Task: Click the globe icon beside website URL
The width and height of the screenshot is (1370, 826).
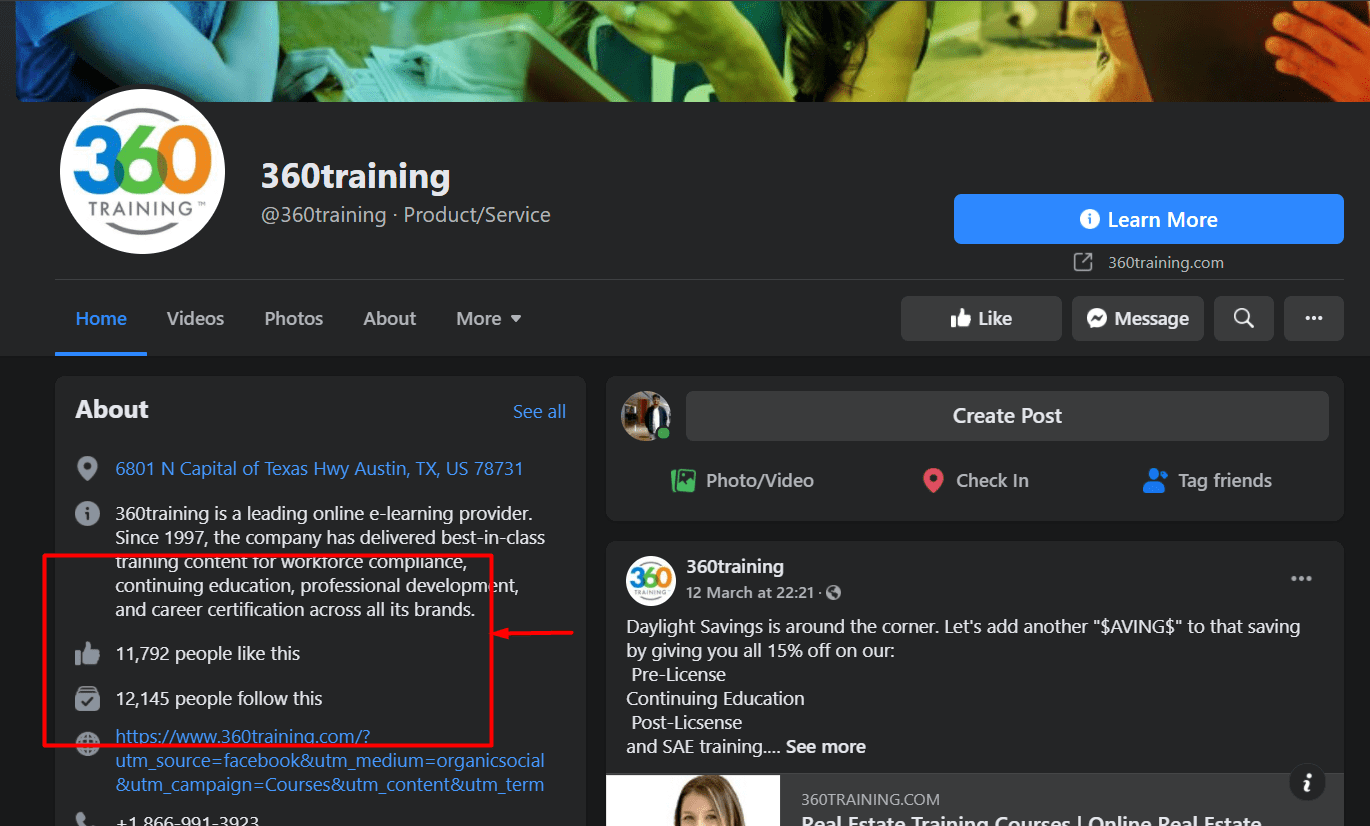Action: (x=88, y=744)
